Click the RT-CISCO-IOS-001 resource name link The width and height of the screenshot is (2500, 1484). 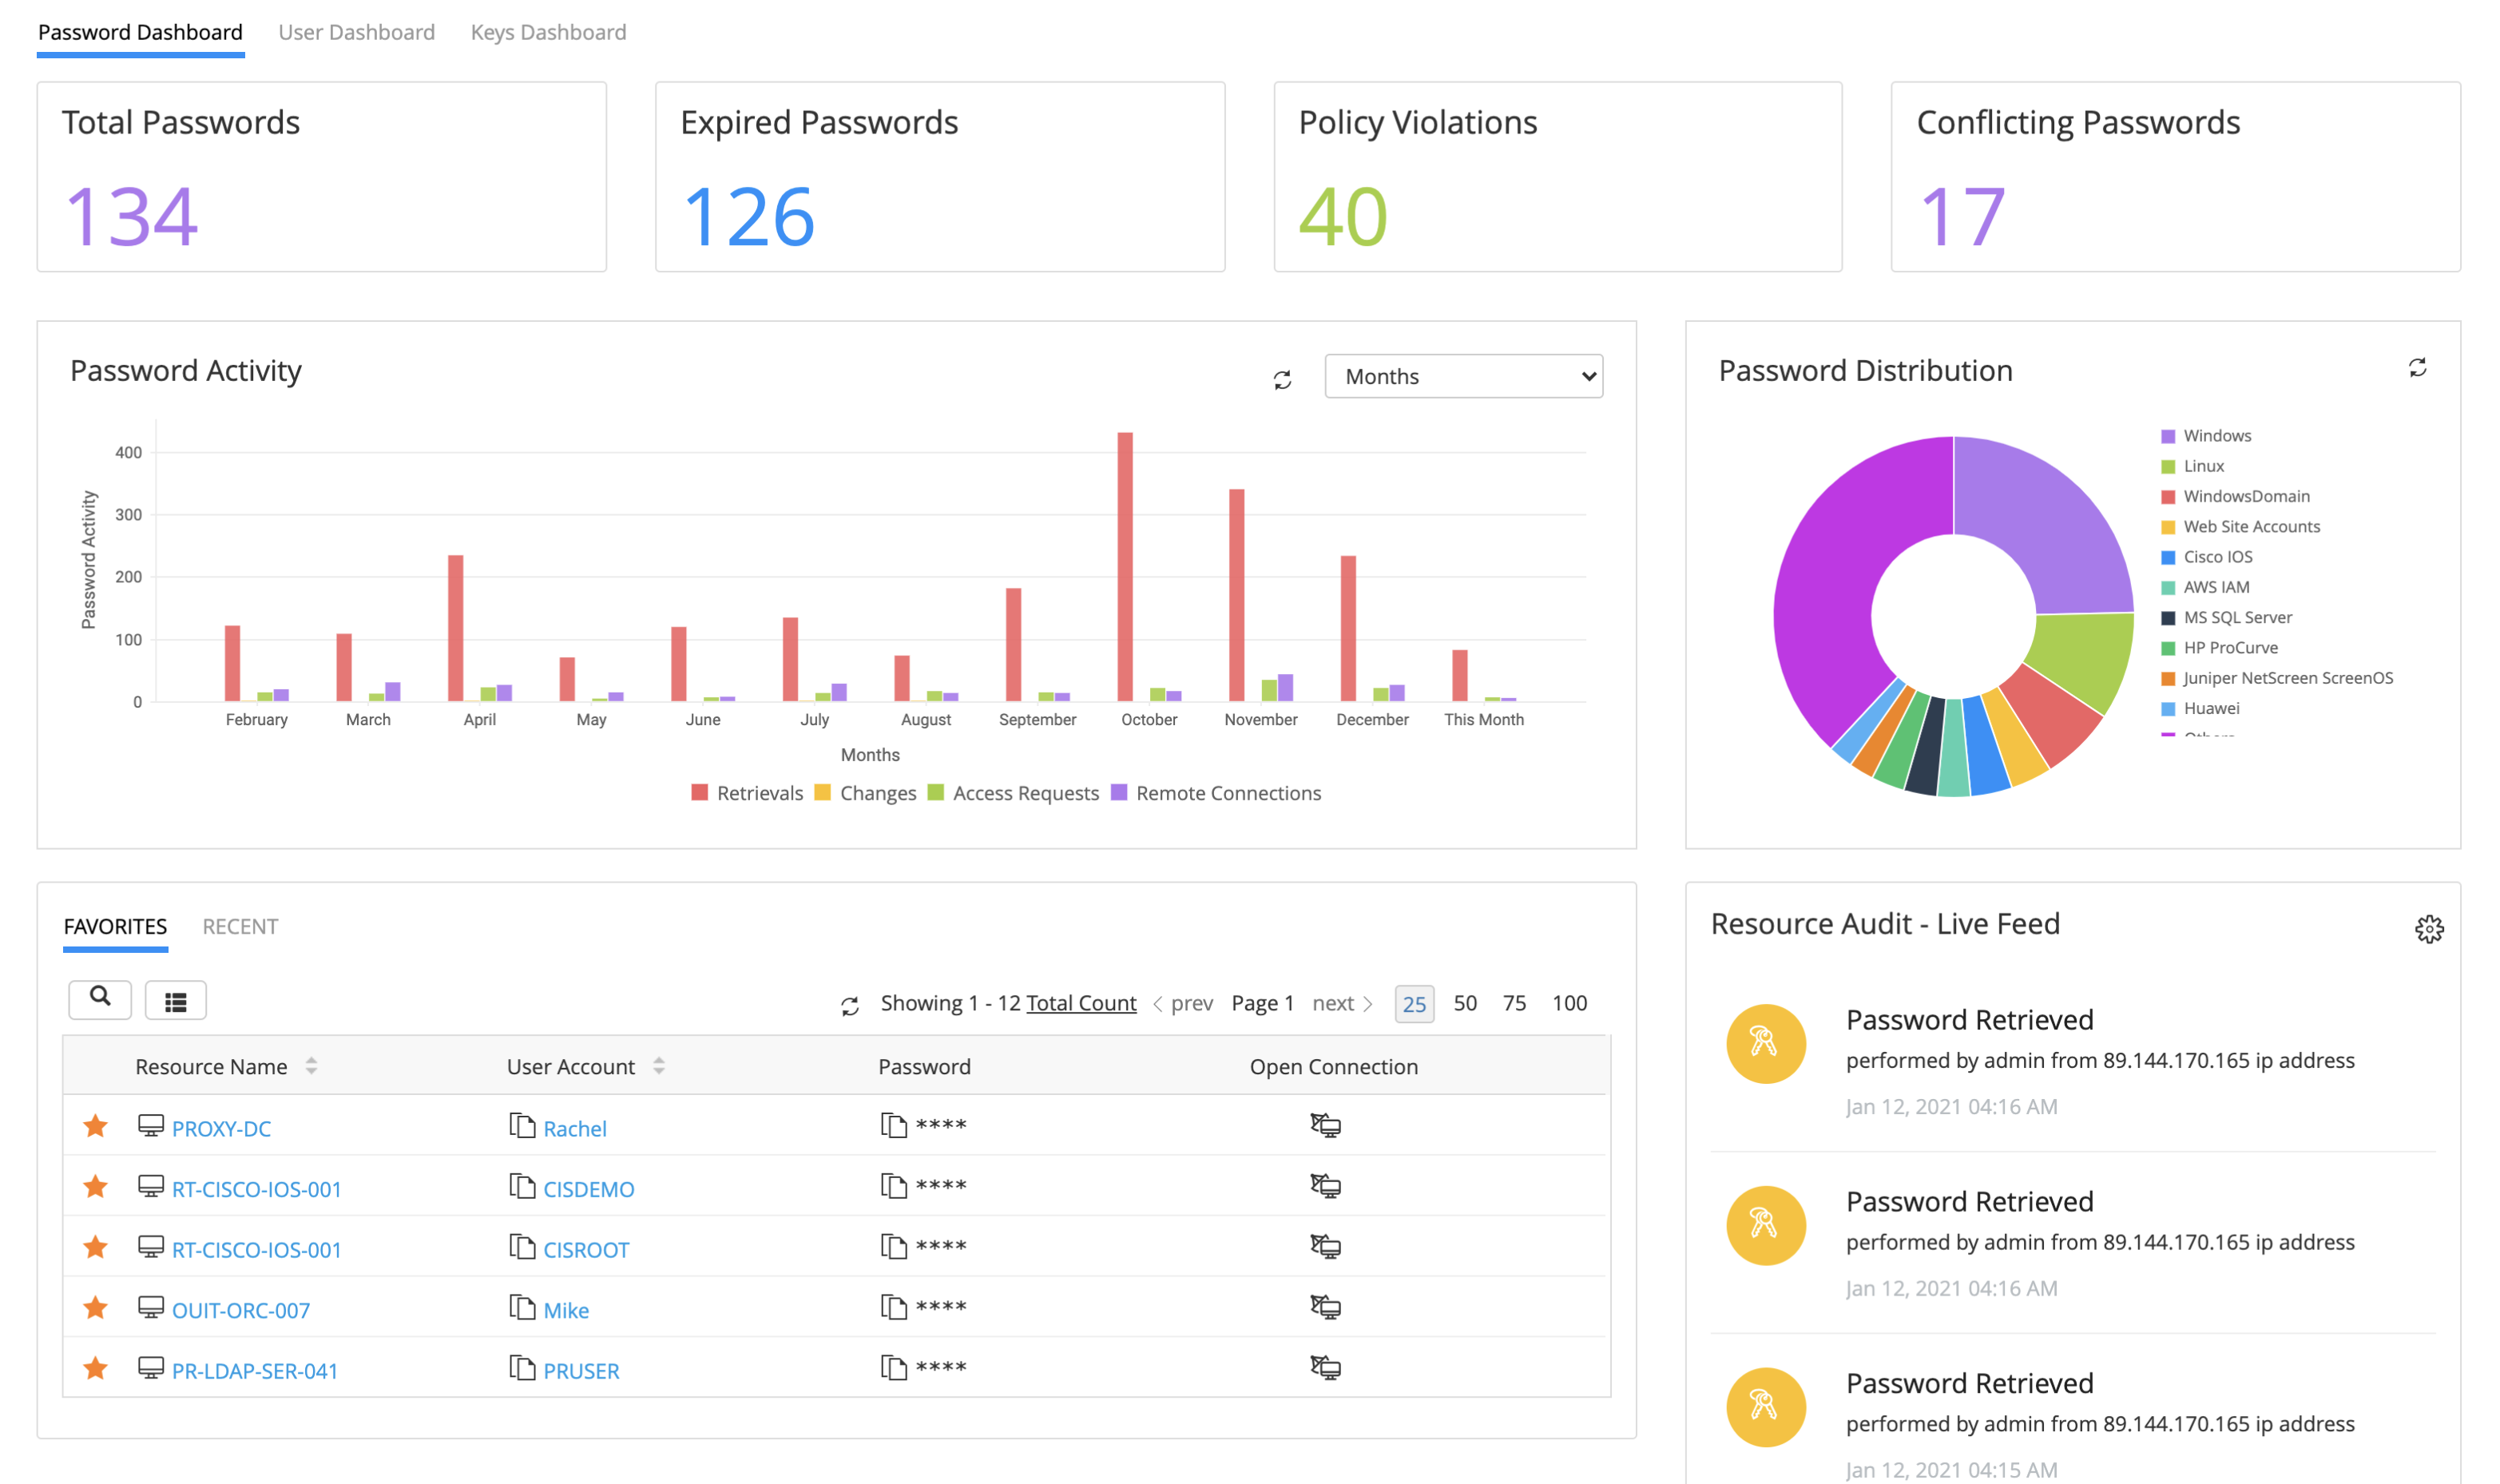point(256,1187)
